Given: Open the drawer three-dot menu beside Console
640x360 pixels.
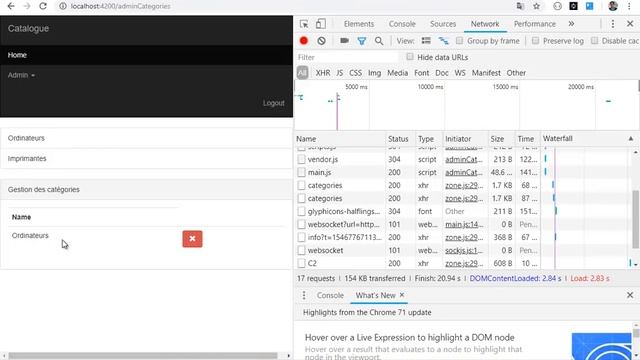Looking at the screenshot, I should 304,295.
